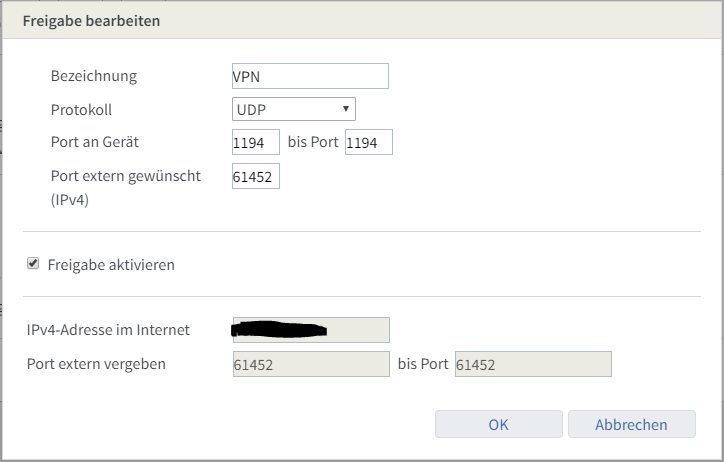724x462 pixels.
Task: Click the bis Port label beside device port
Action: [313, 143]
